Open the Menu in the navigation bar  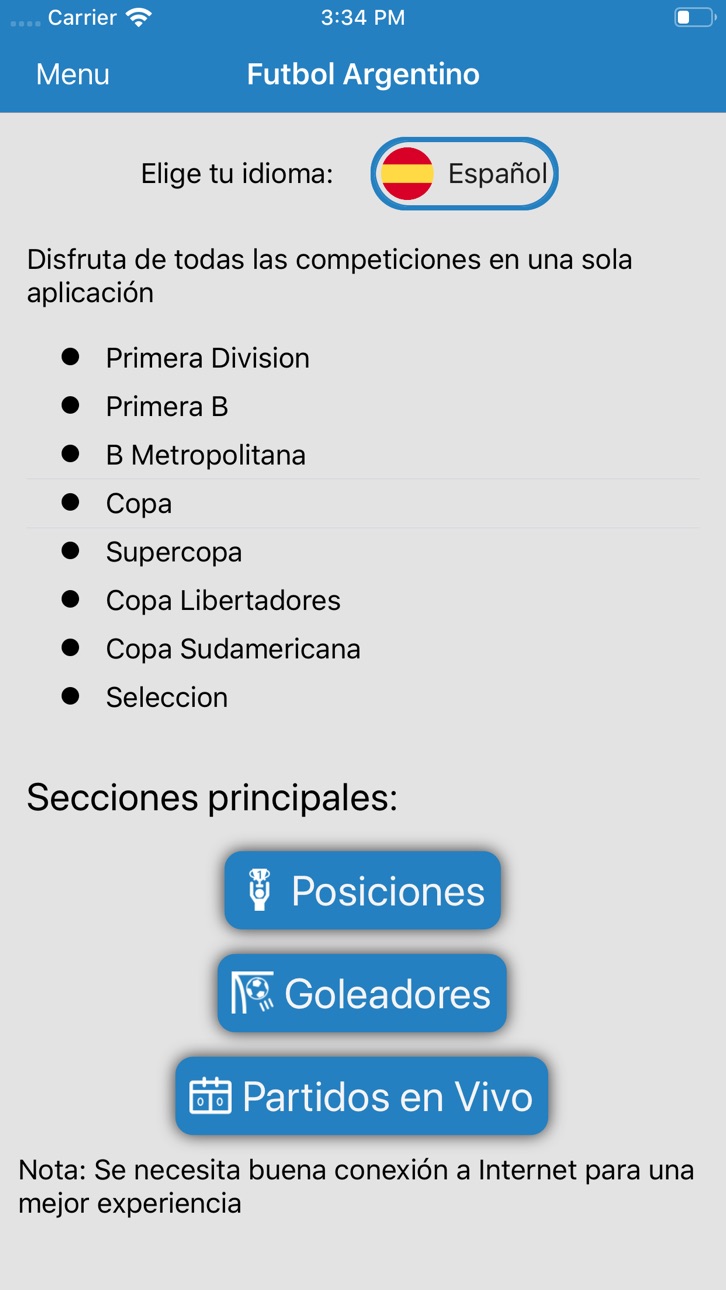pyautogui.click(x=73, y=74)
